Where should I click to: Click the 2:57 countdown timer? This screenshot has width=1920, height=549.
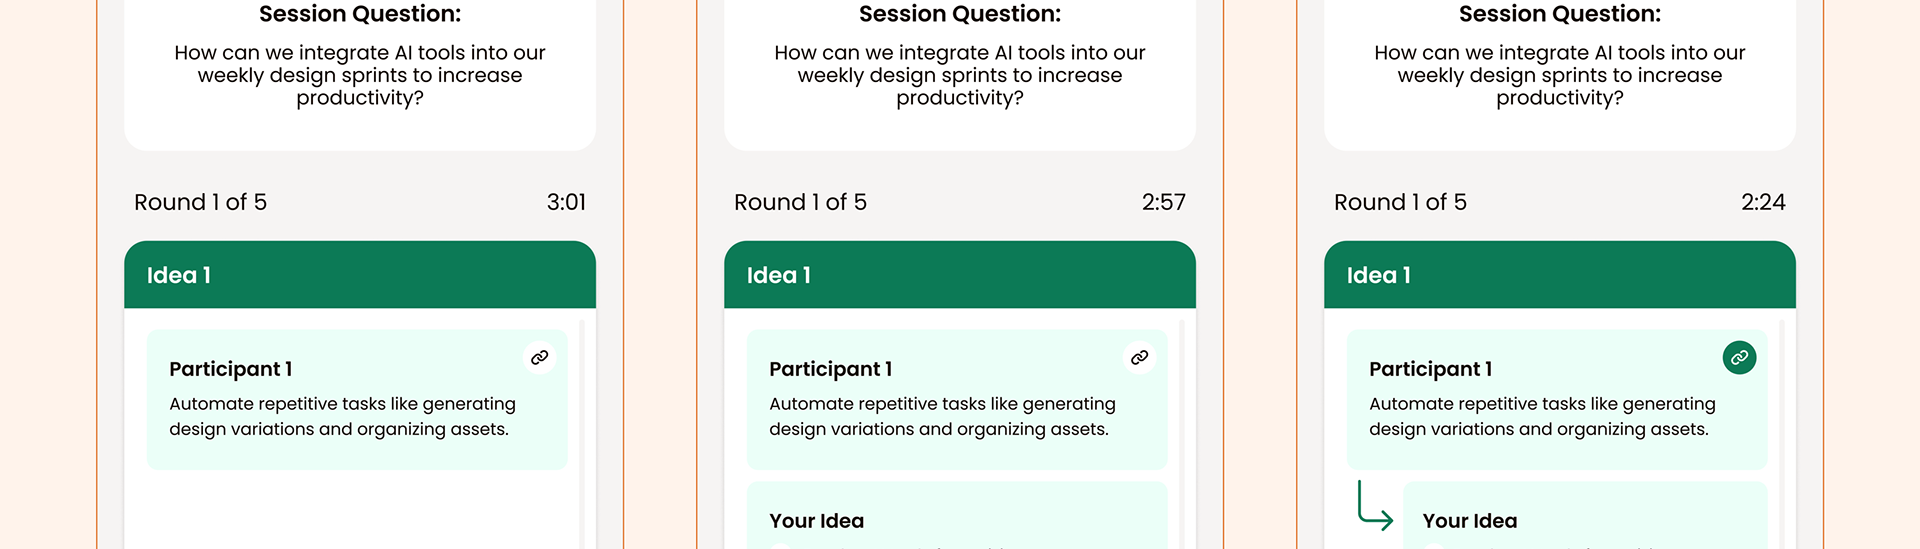(1164, 202)
